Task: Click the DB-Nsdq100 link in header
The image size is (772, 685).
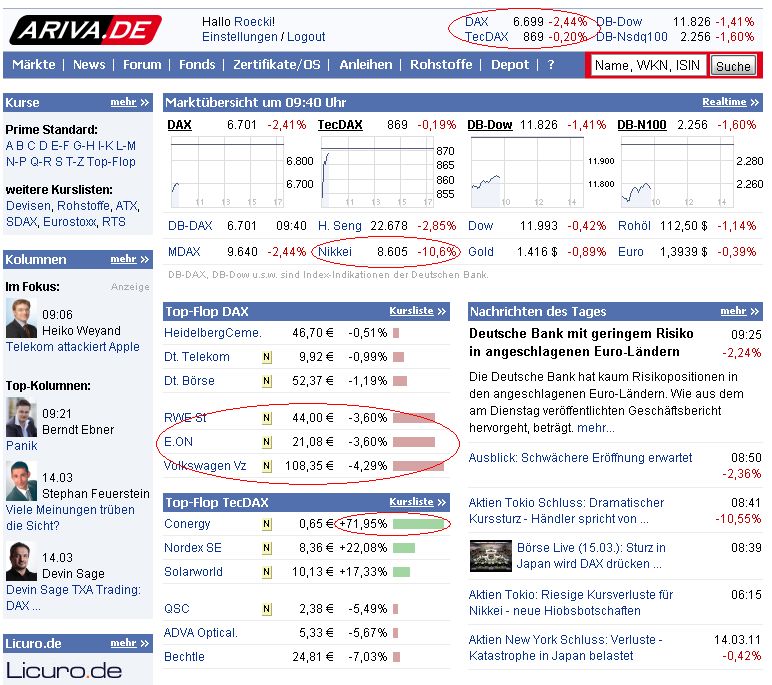Action: pos(632,37)
